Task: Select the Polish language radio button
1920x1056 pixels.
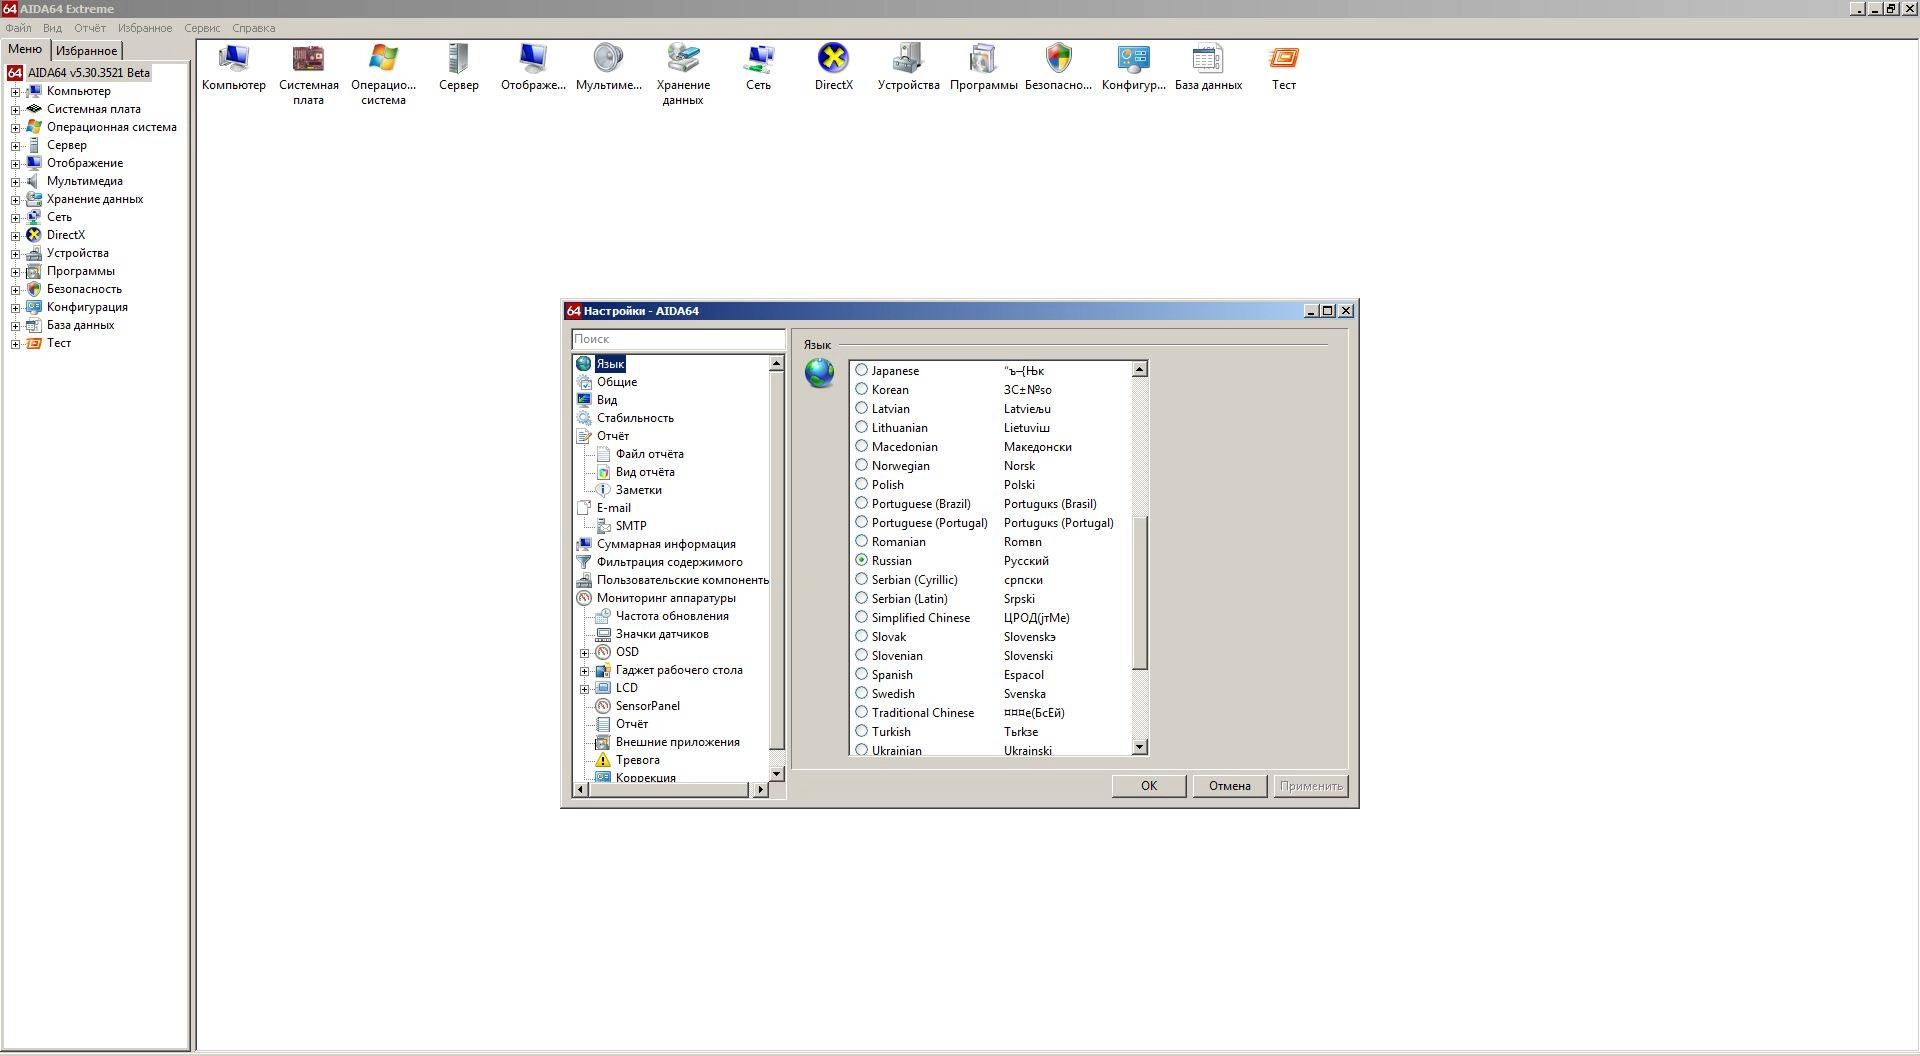Action: pyautogui.click(x=861, y=484)
